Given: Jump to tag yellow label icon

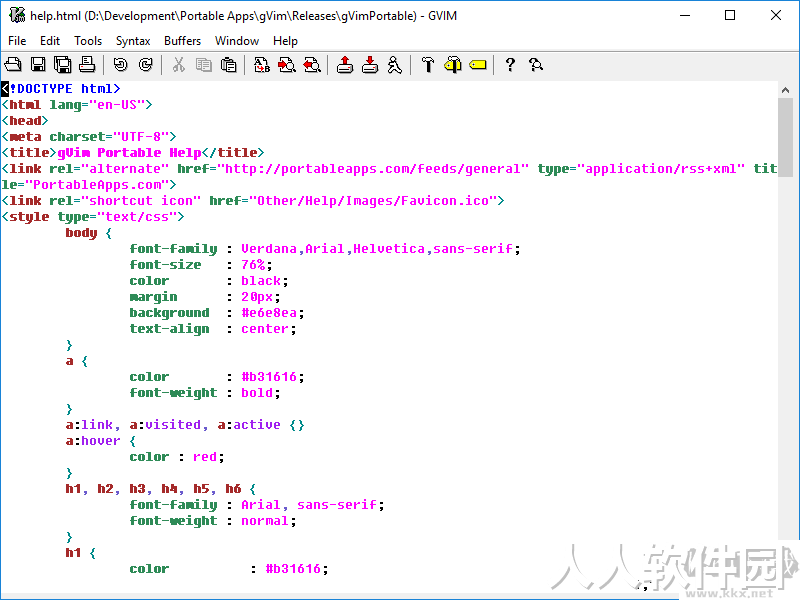Looking at the screenshot, I should click(478, 65).
